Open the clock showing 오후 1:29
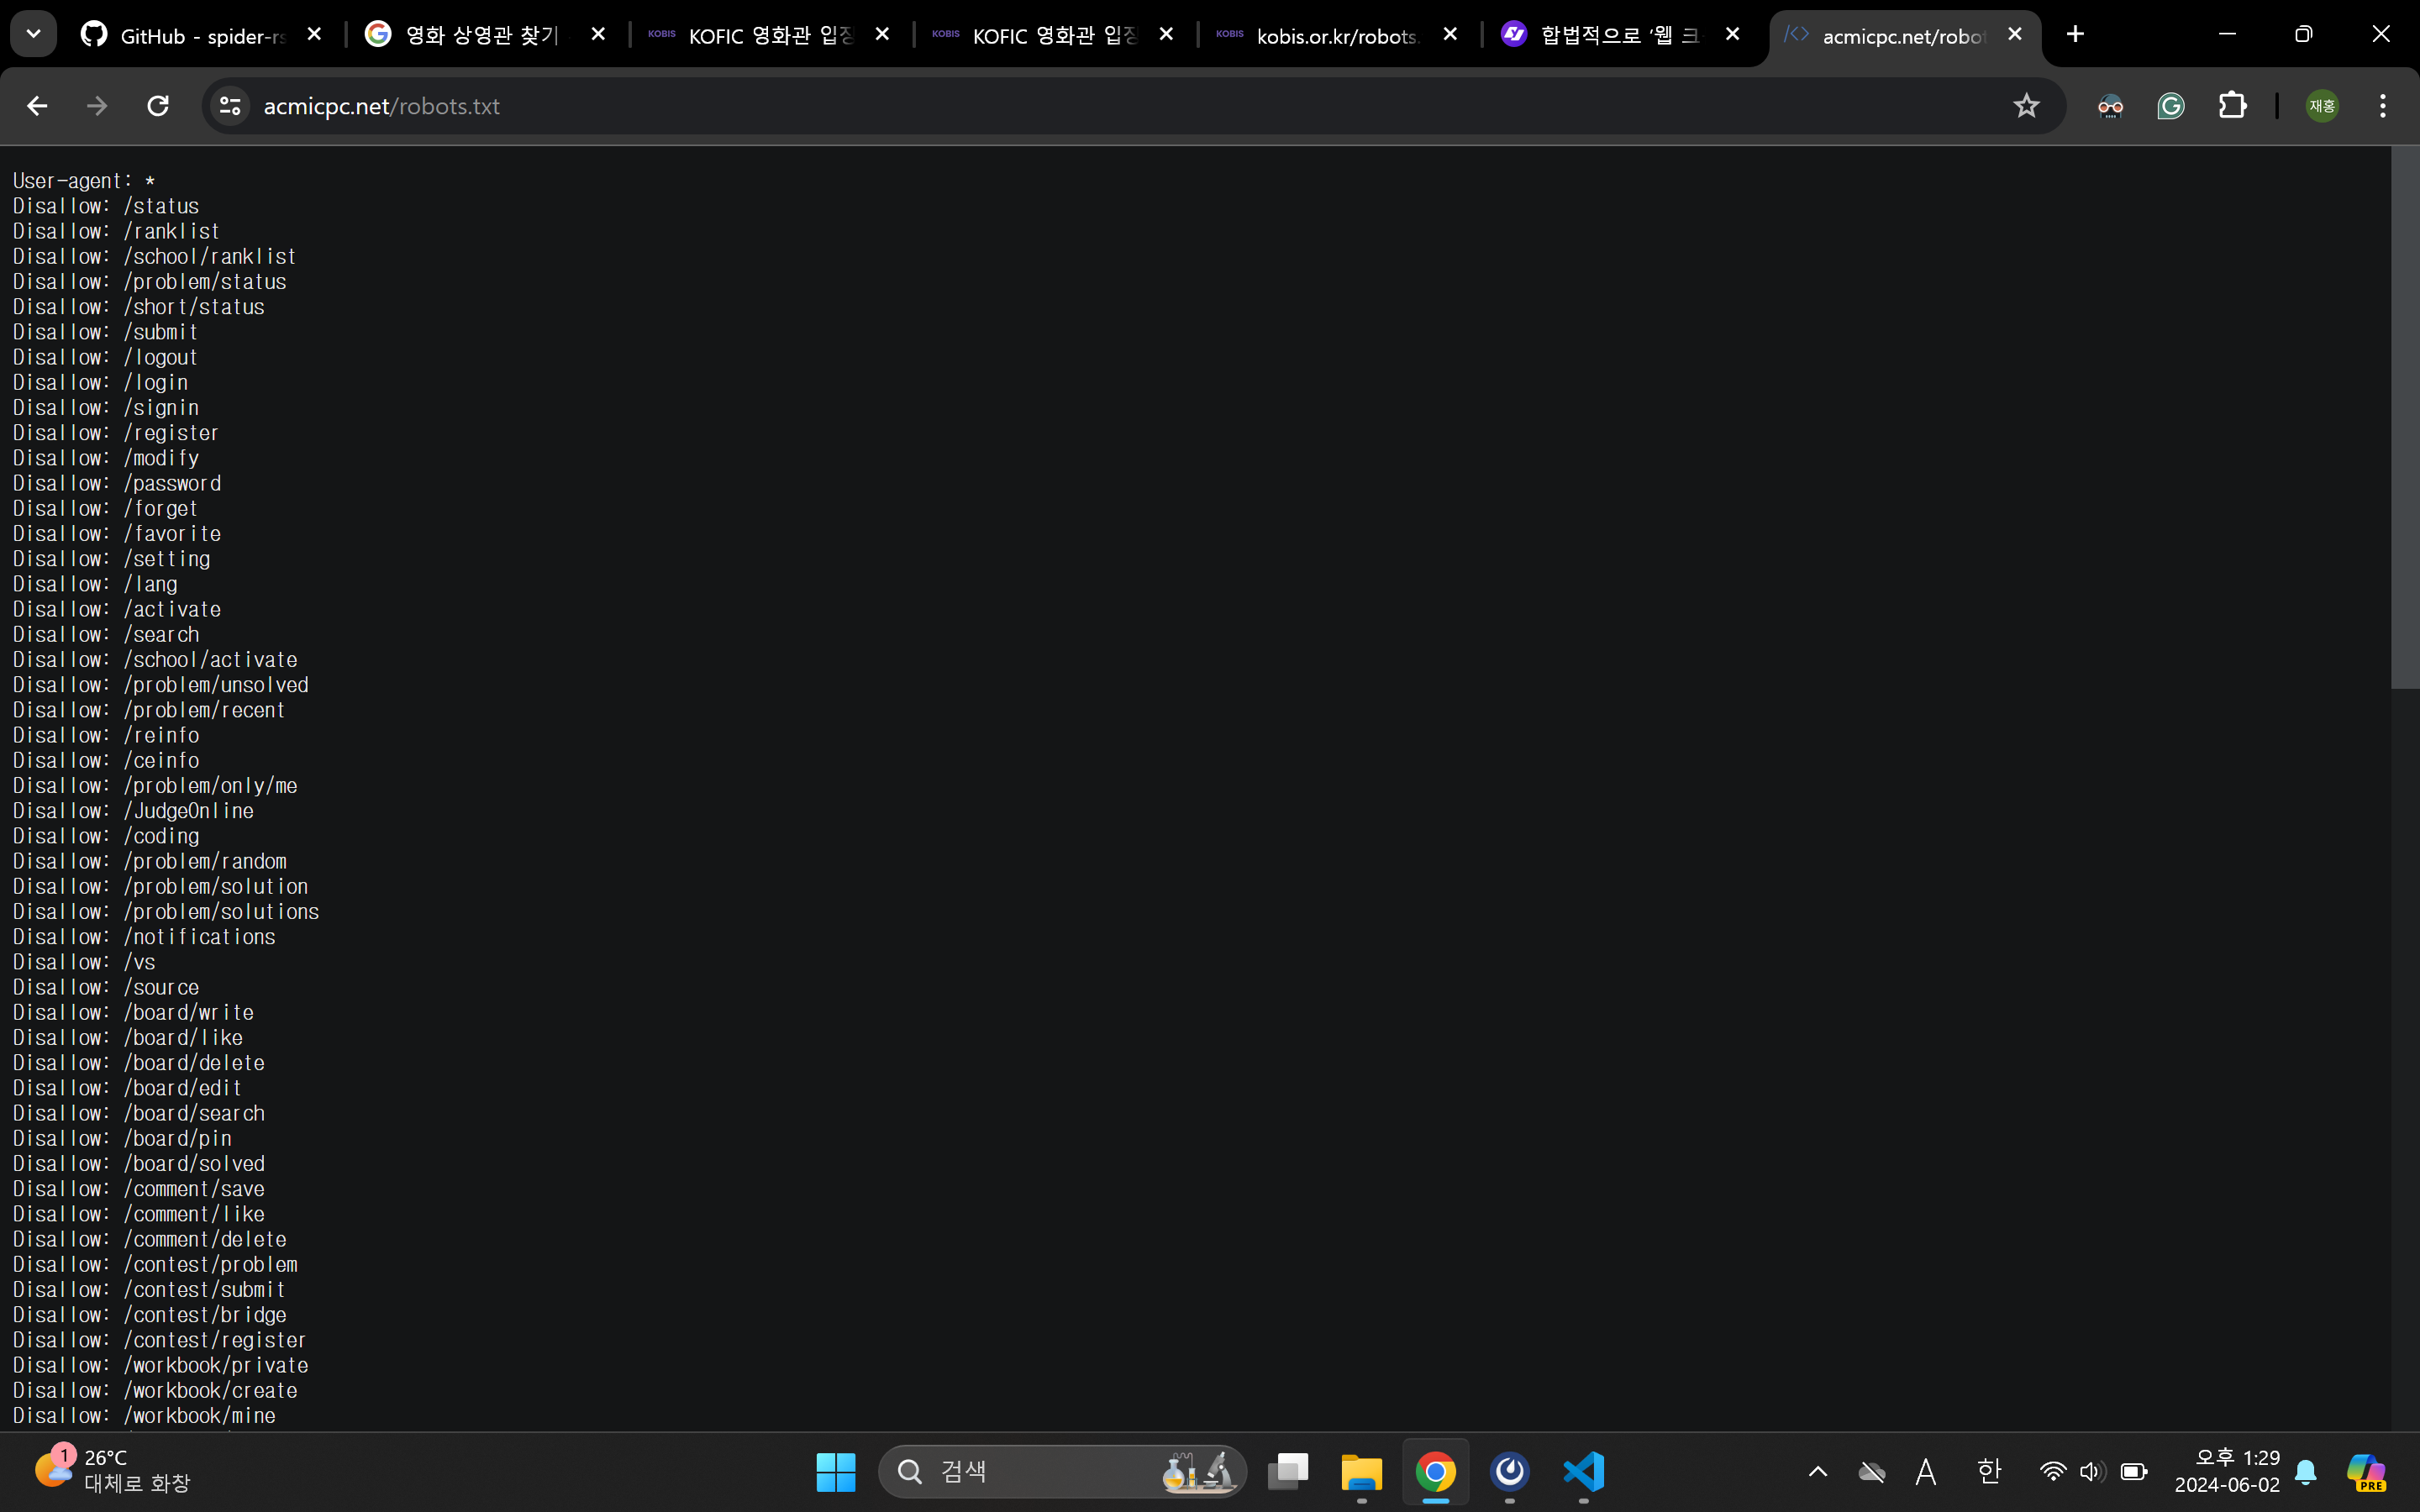 2227,1471
